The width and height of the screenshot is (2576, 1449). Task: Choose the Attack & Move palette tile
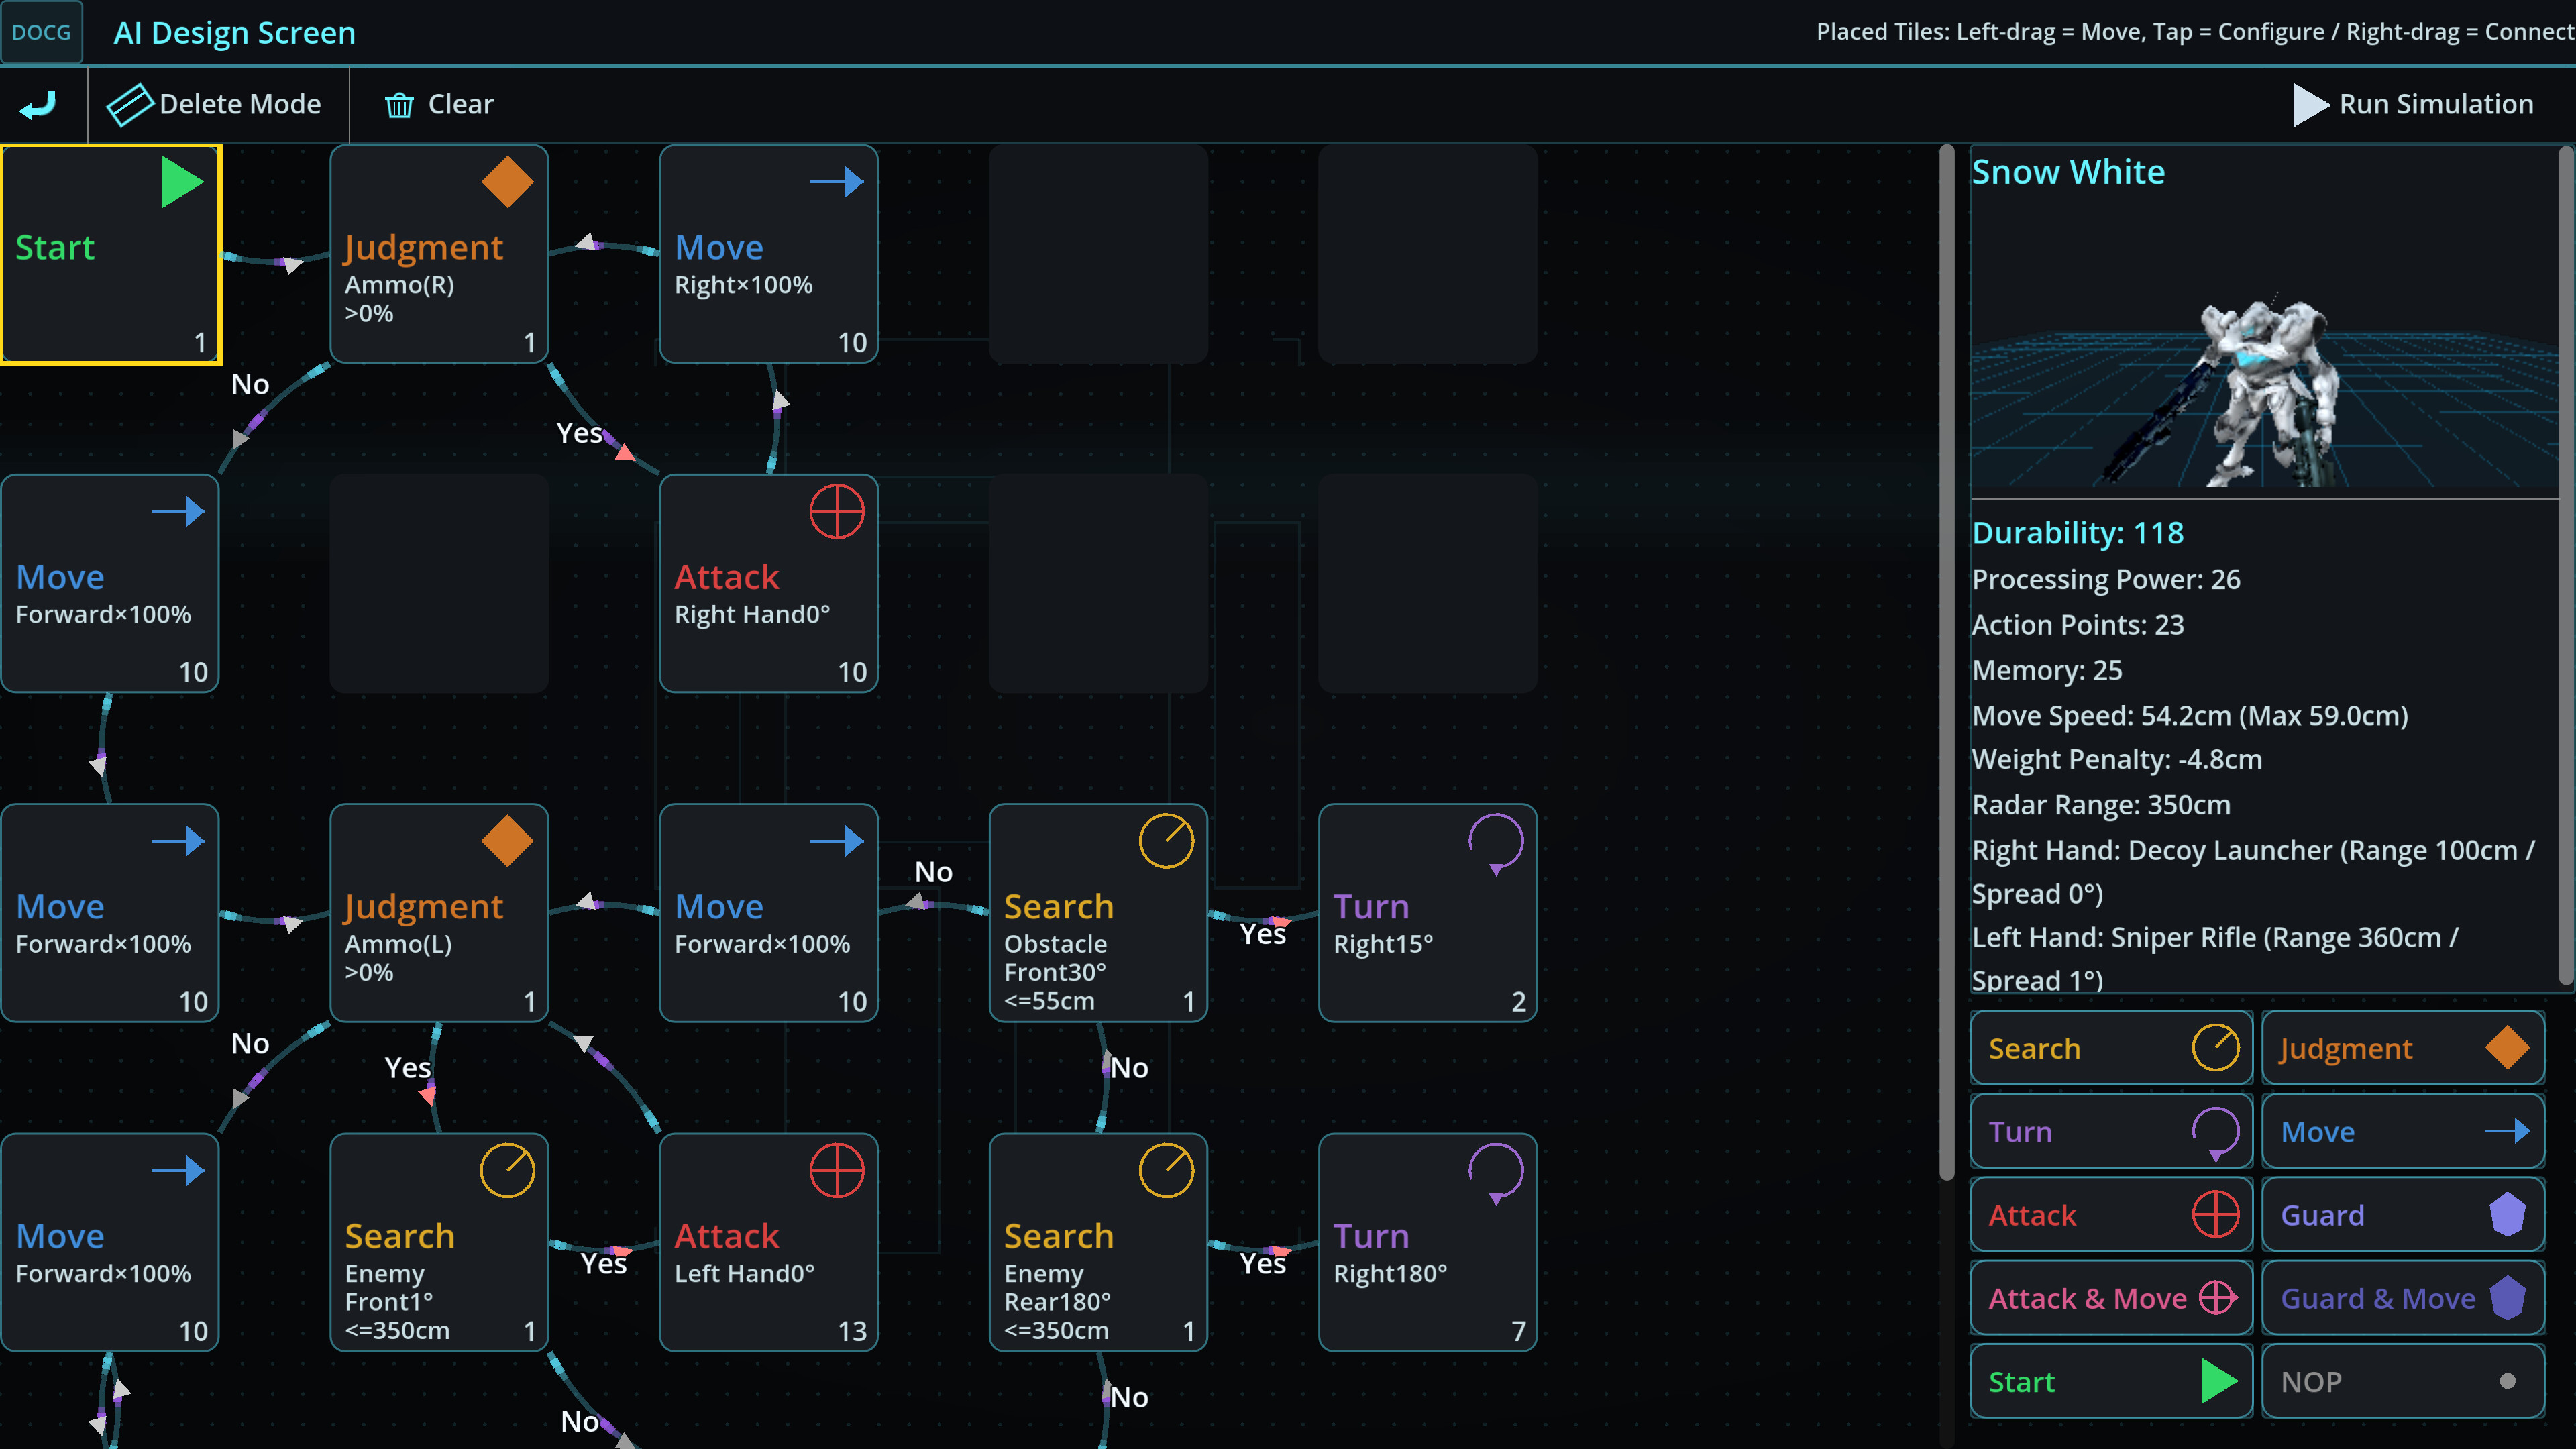(x=2111, y=1298)
